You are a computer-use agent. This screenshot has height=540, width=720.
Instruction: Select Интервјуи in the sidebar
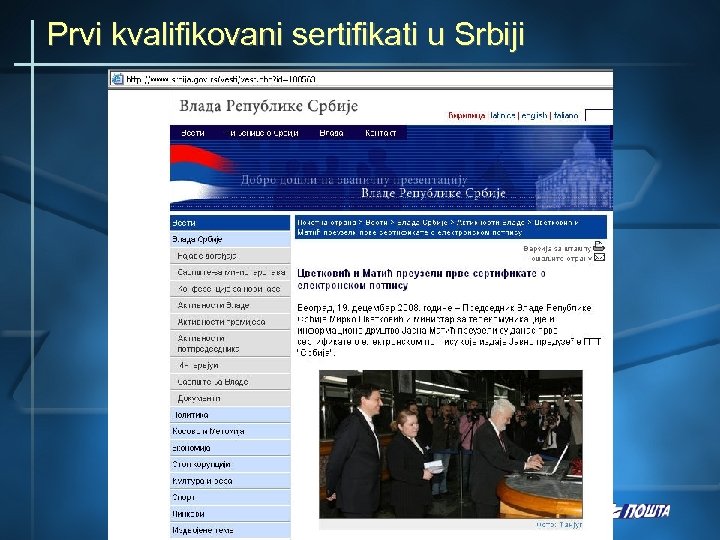230,366
